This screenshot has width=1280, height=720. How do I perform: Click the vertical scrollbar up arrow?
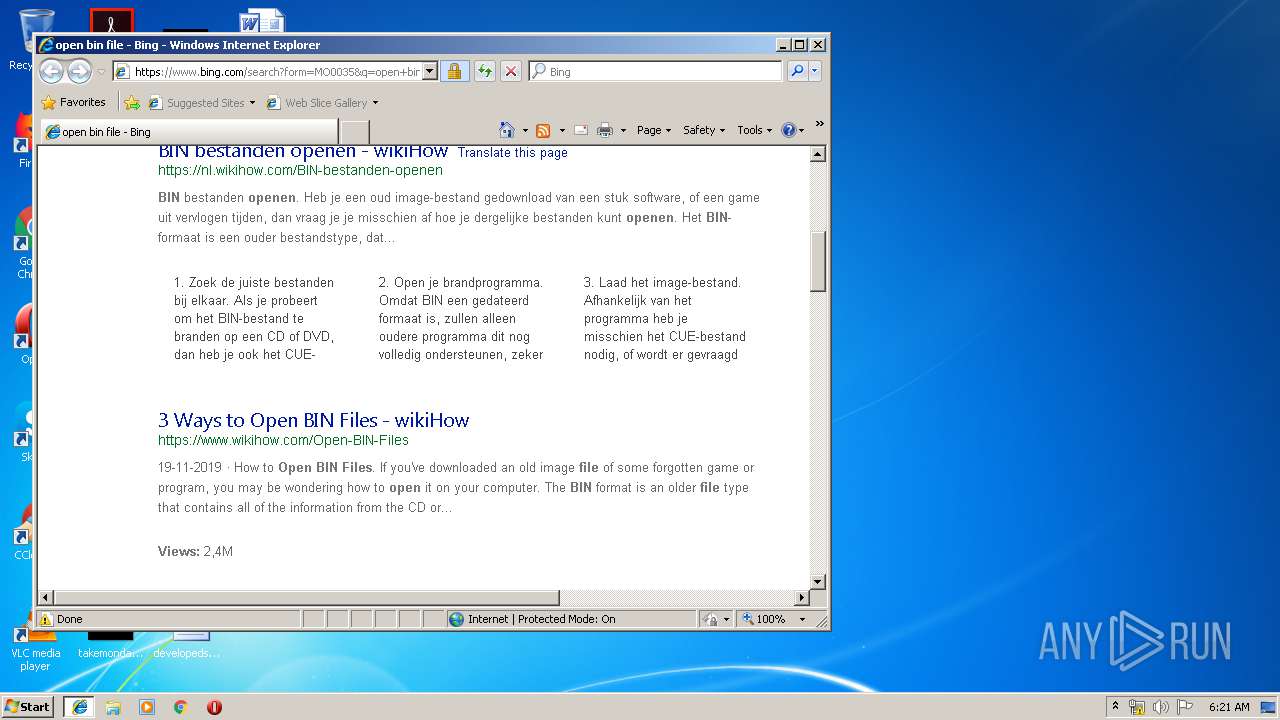tap(817, 154)
